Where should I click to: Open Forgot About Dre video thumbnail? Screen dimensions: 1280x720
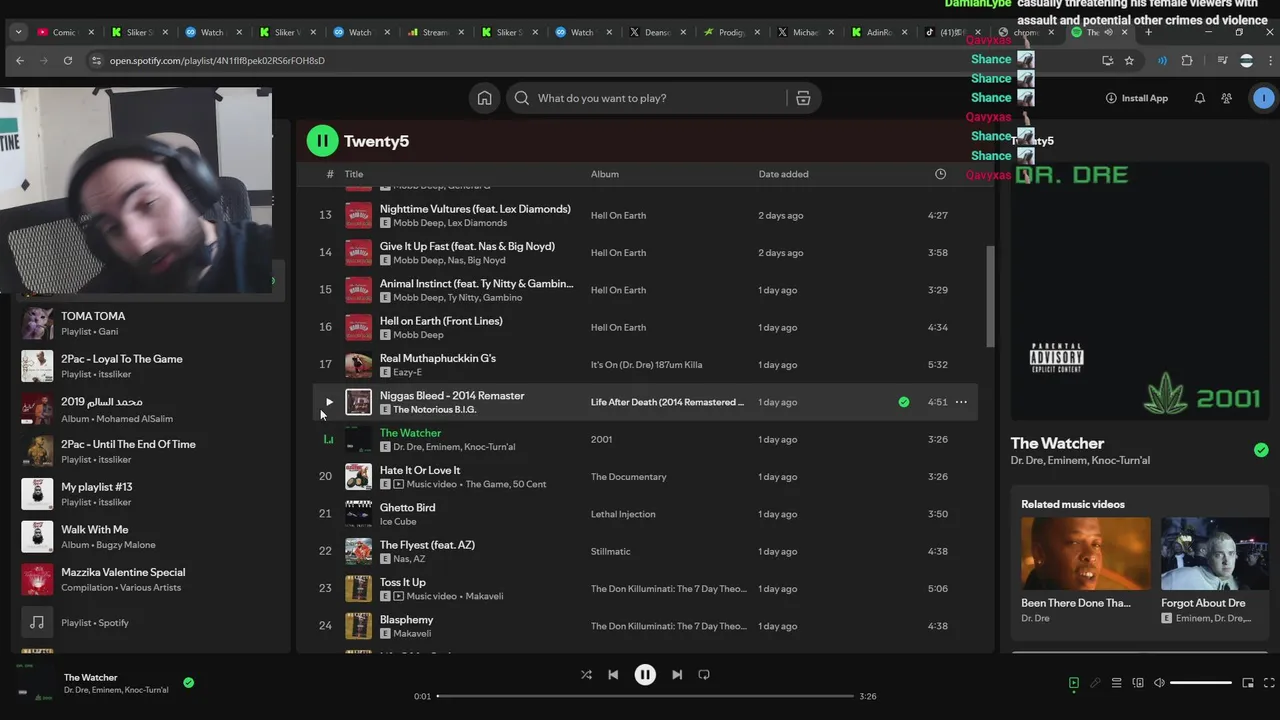click(1215, 553)
